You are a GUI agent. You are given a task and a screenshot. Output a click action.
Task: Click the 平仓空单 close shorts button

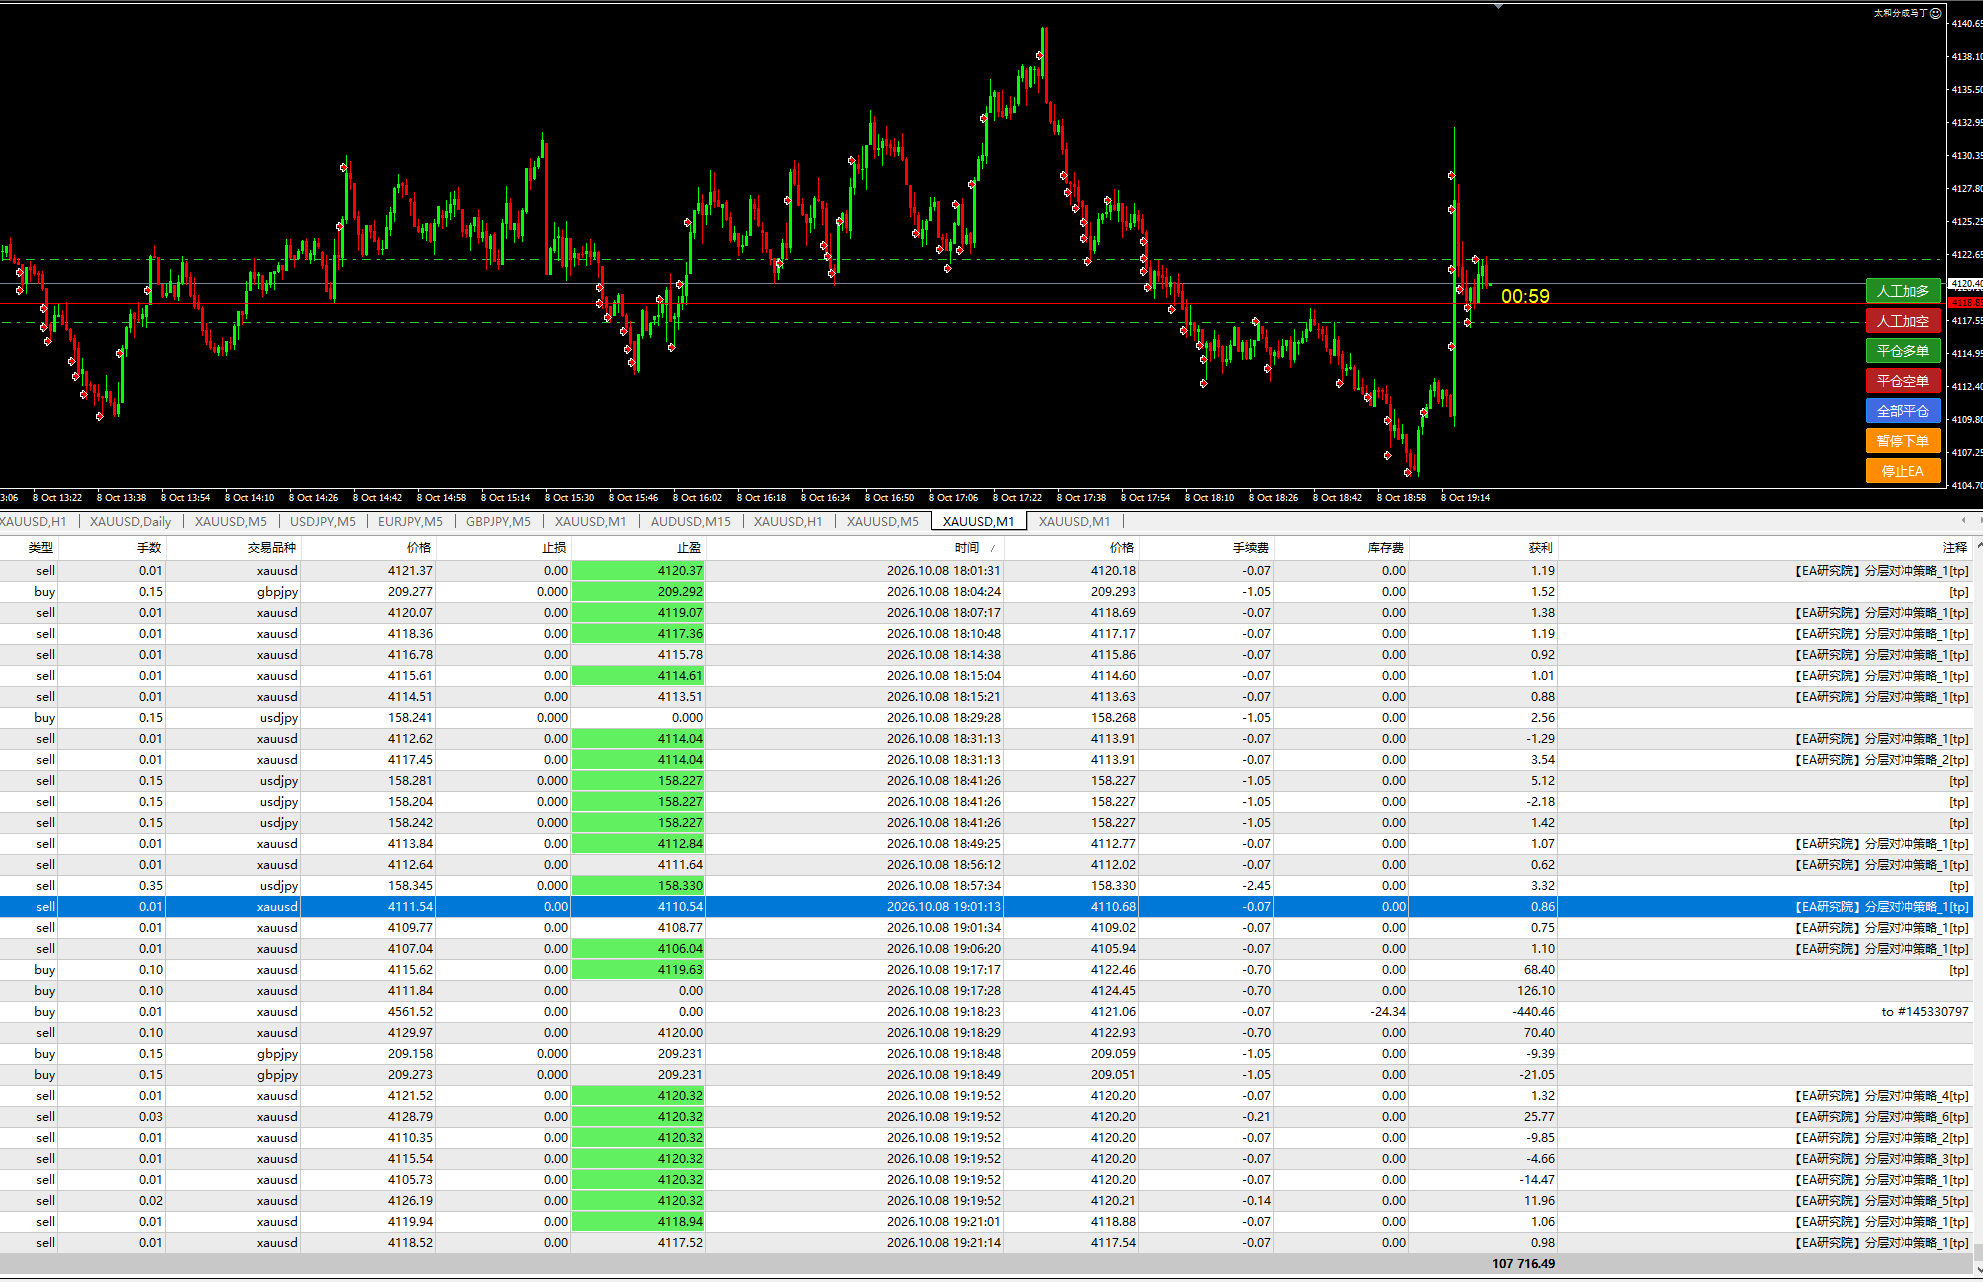pyautogui.click(x=1903, y=381)
